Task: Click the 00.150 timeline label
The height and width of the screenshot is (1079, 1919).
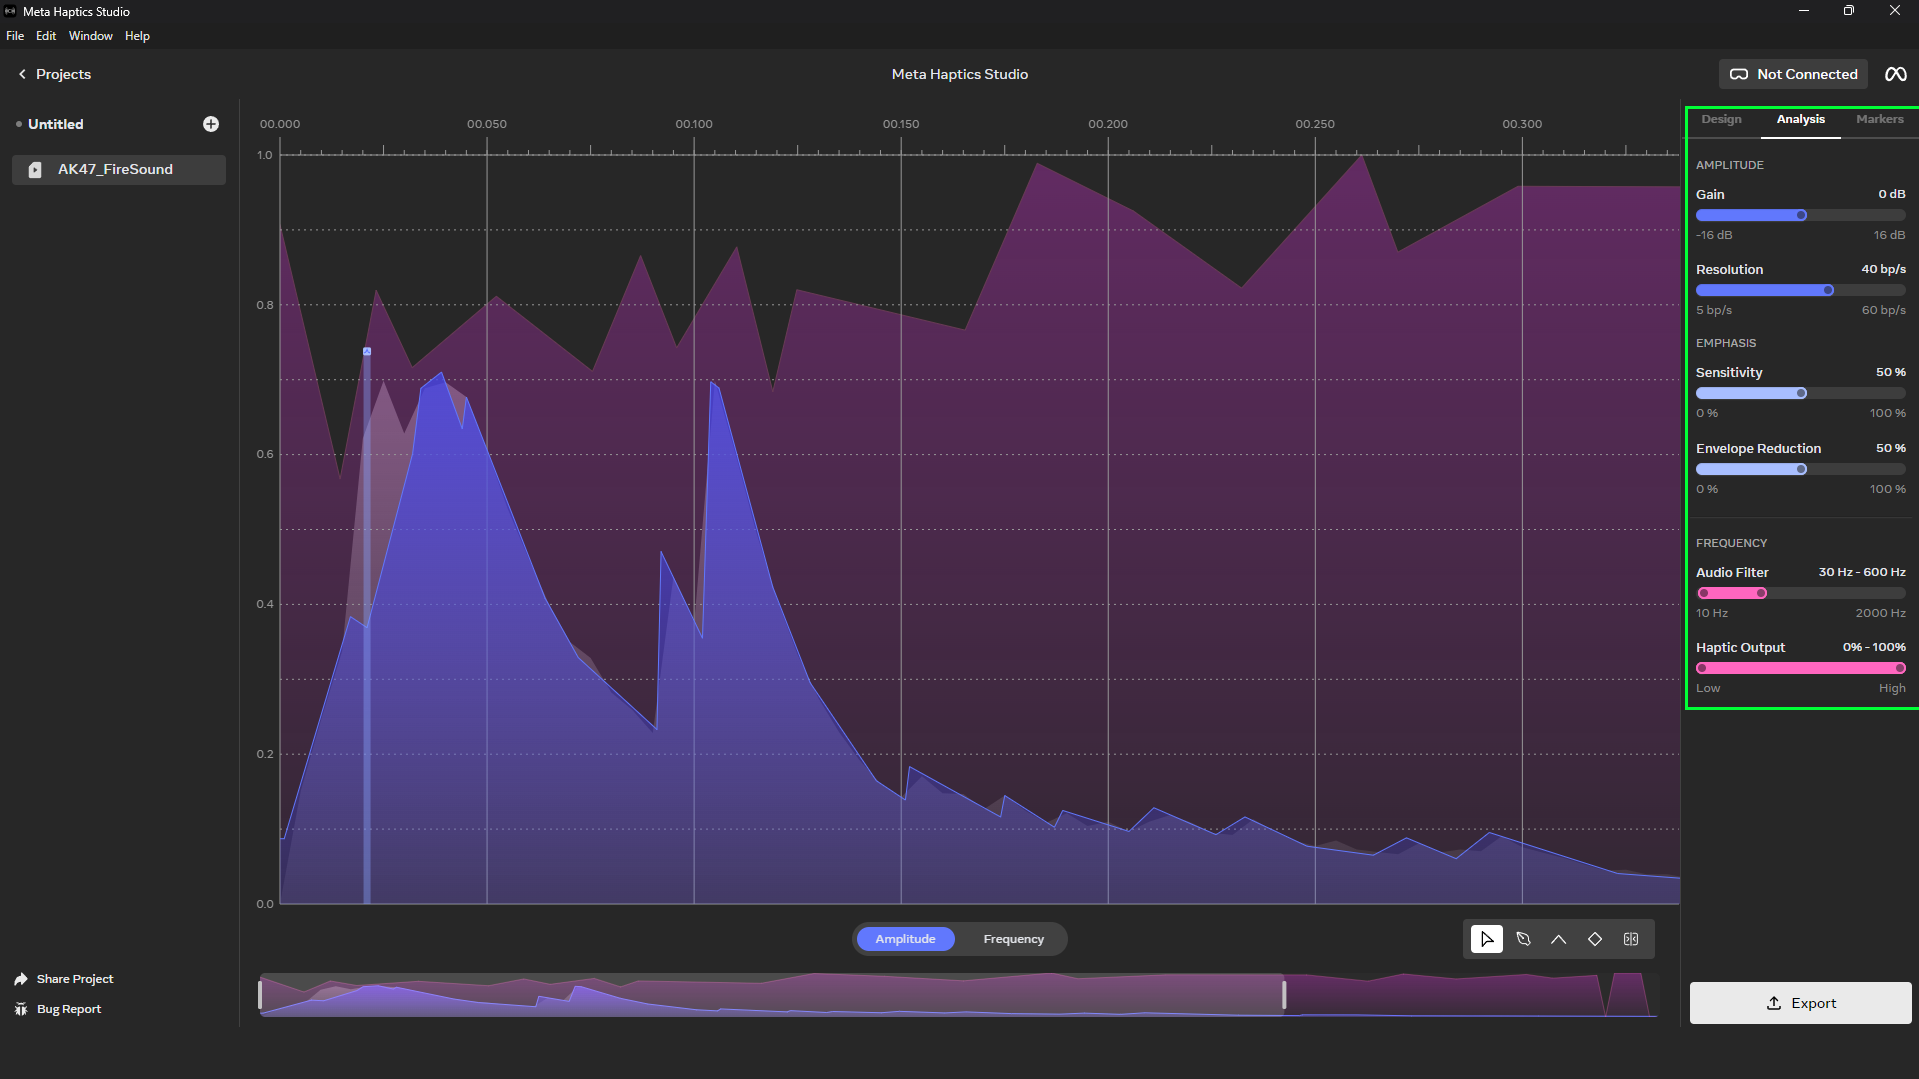Action: pos(900,124)
